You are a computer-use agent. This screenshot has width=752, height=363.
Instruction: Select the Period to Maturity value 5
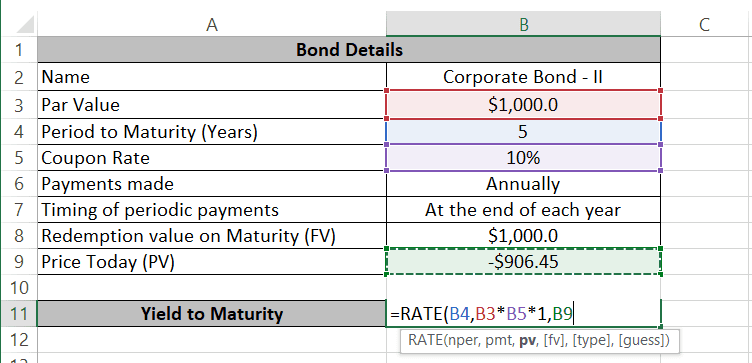[x=523, y=131]
